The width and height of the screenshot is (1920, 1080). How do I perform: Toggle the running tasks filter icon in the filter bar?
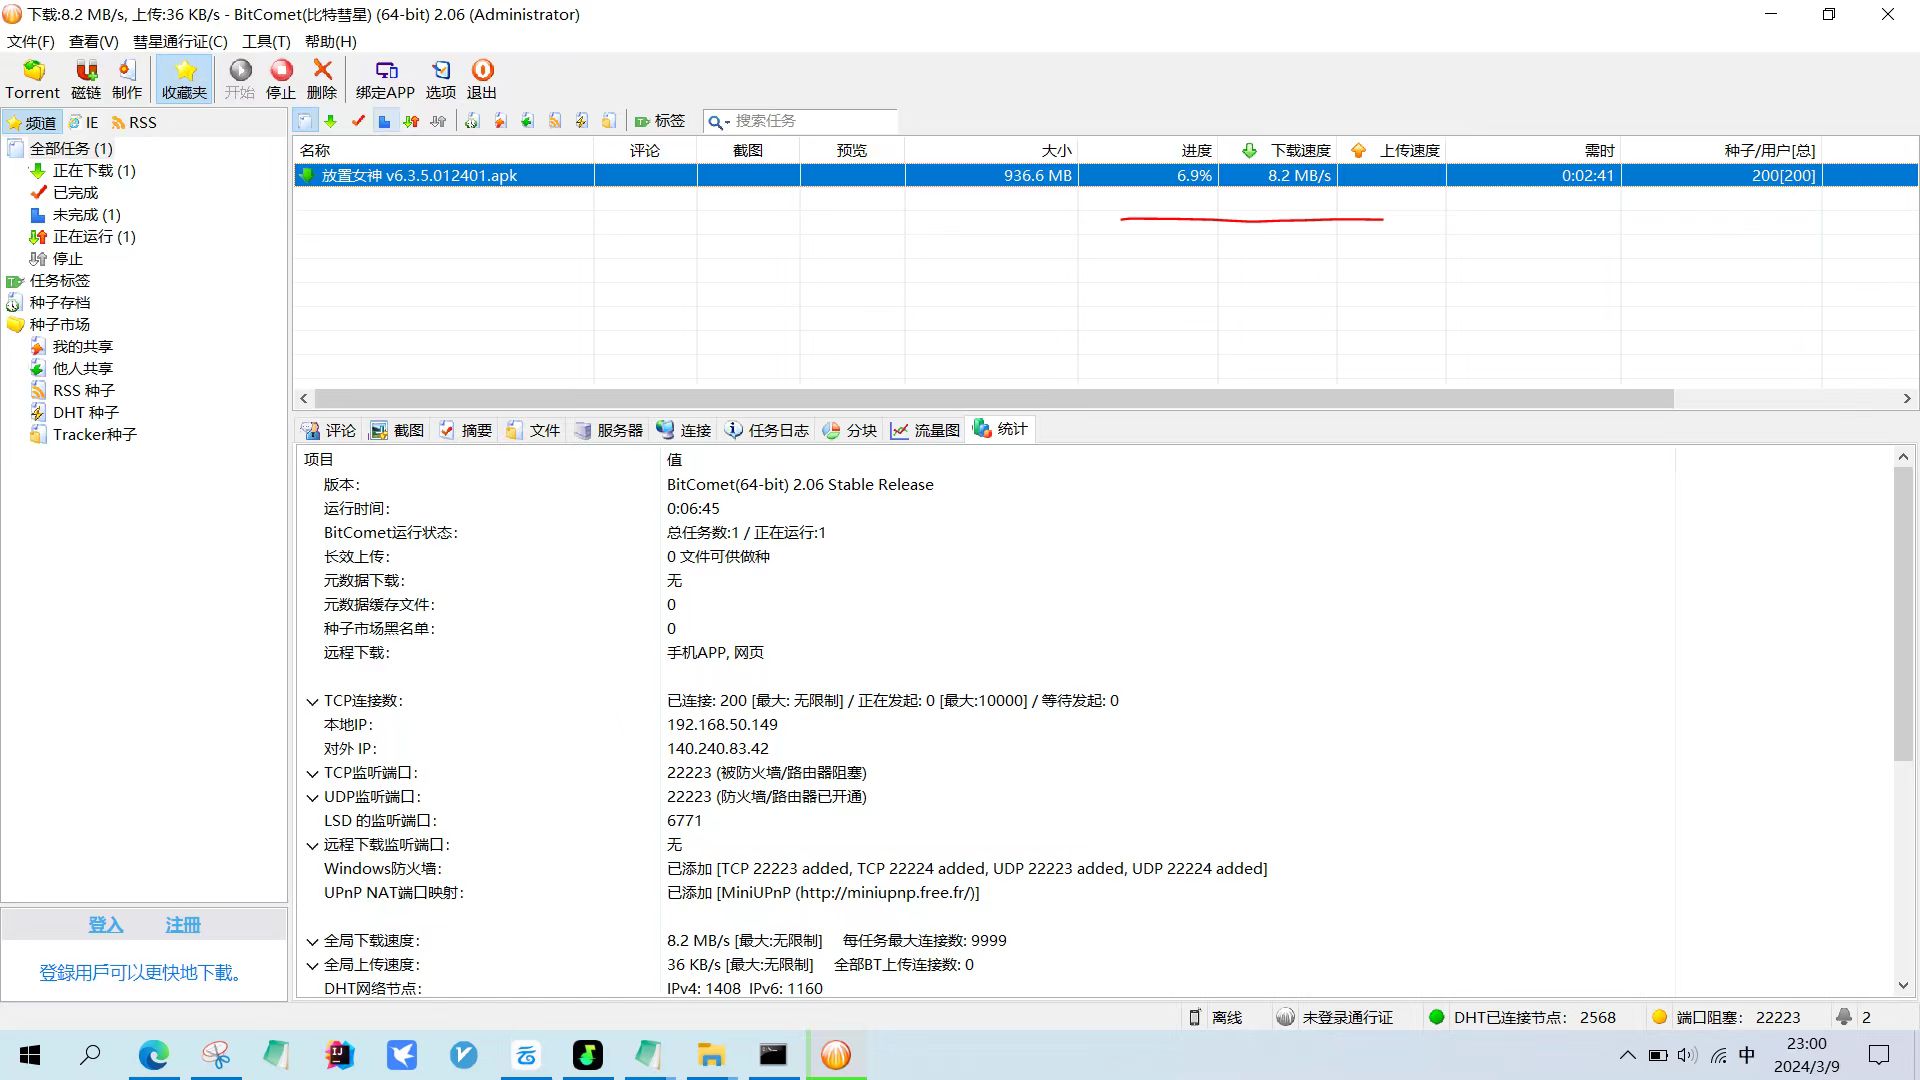pyautogui.click(x=411, y=121)
